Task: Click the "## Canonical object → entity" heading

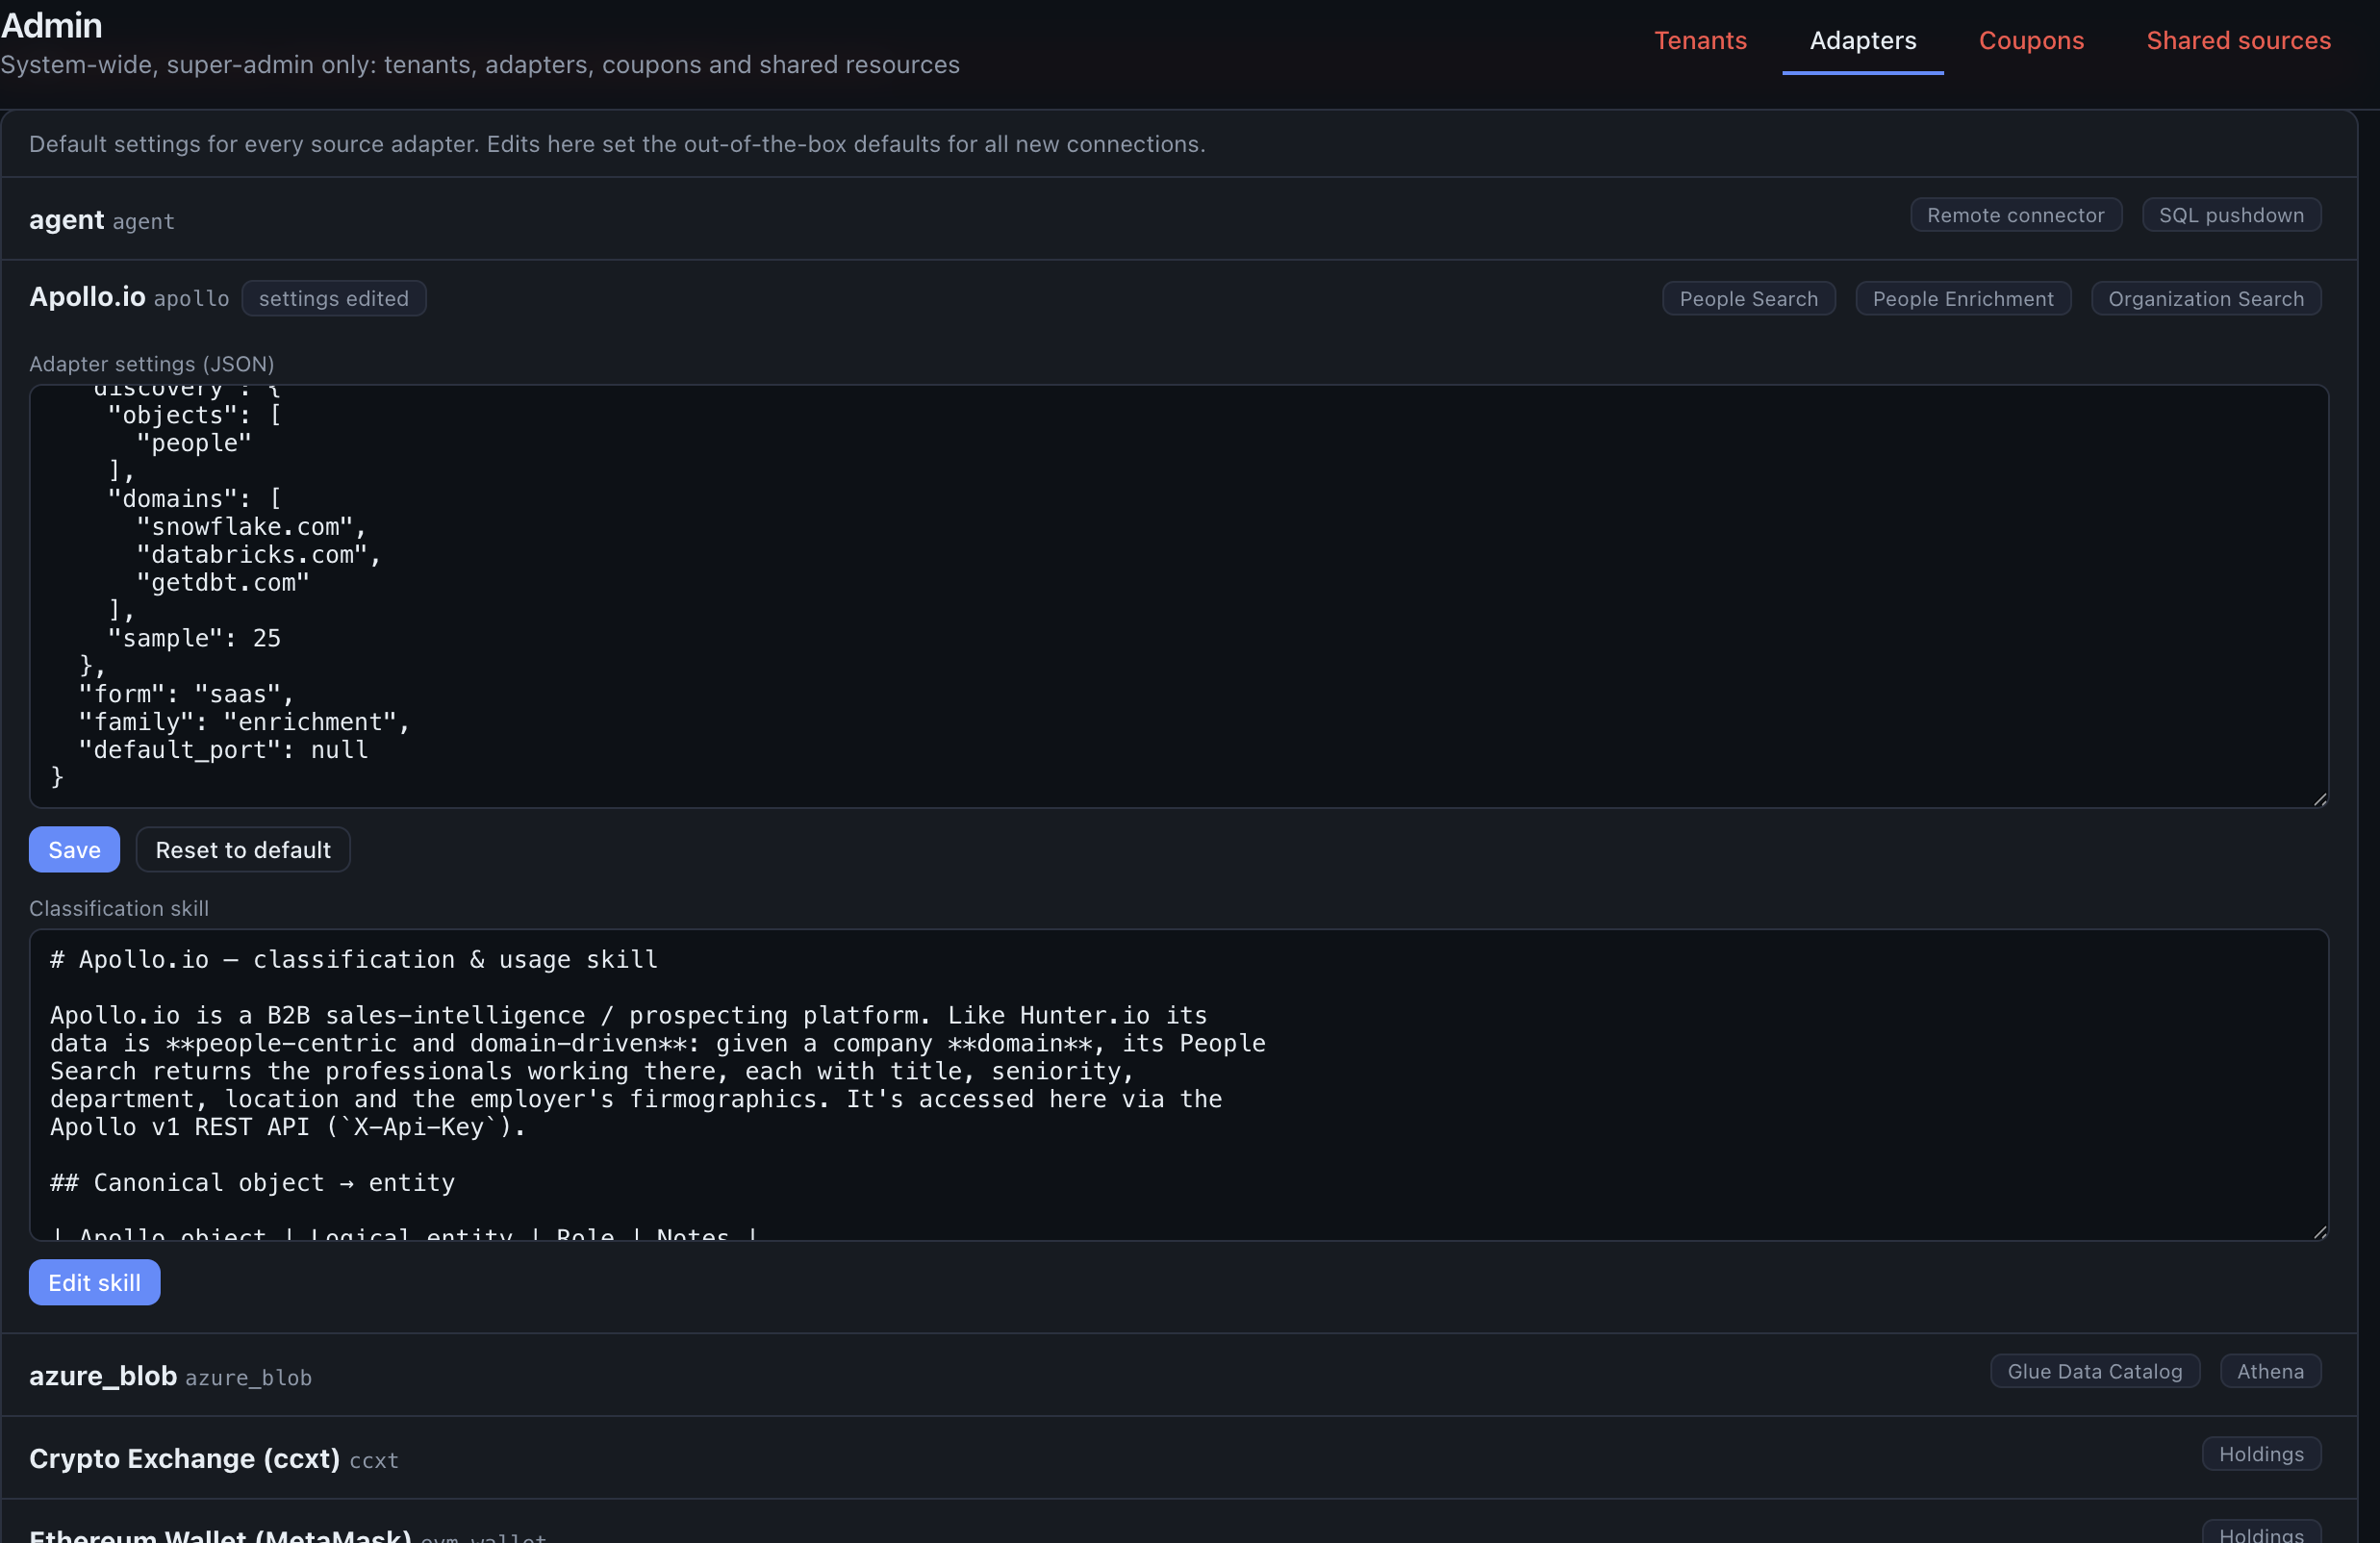Action: tap(252, 1183)
